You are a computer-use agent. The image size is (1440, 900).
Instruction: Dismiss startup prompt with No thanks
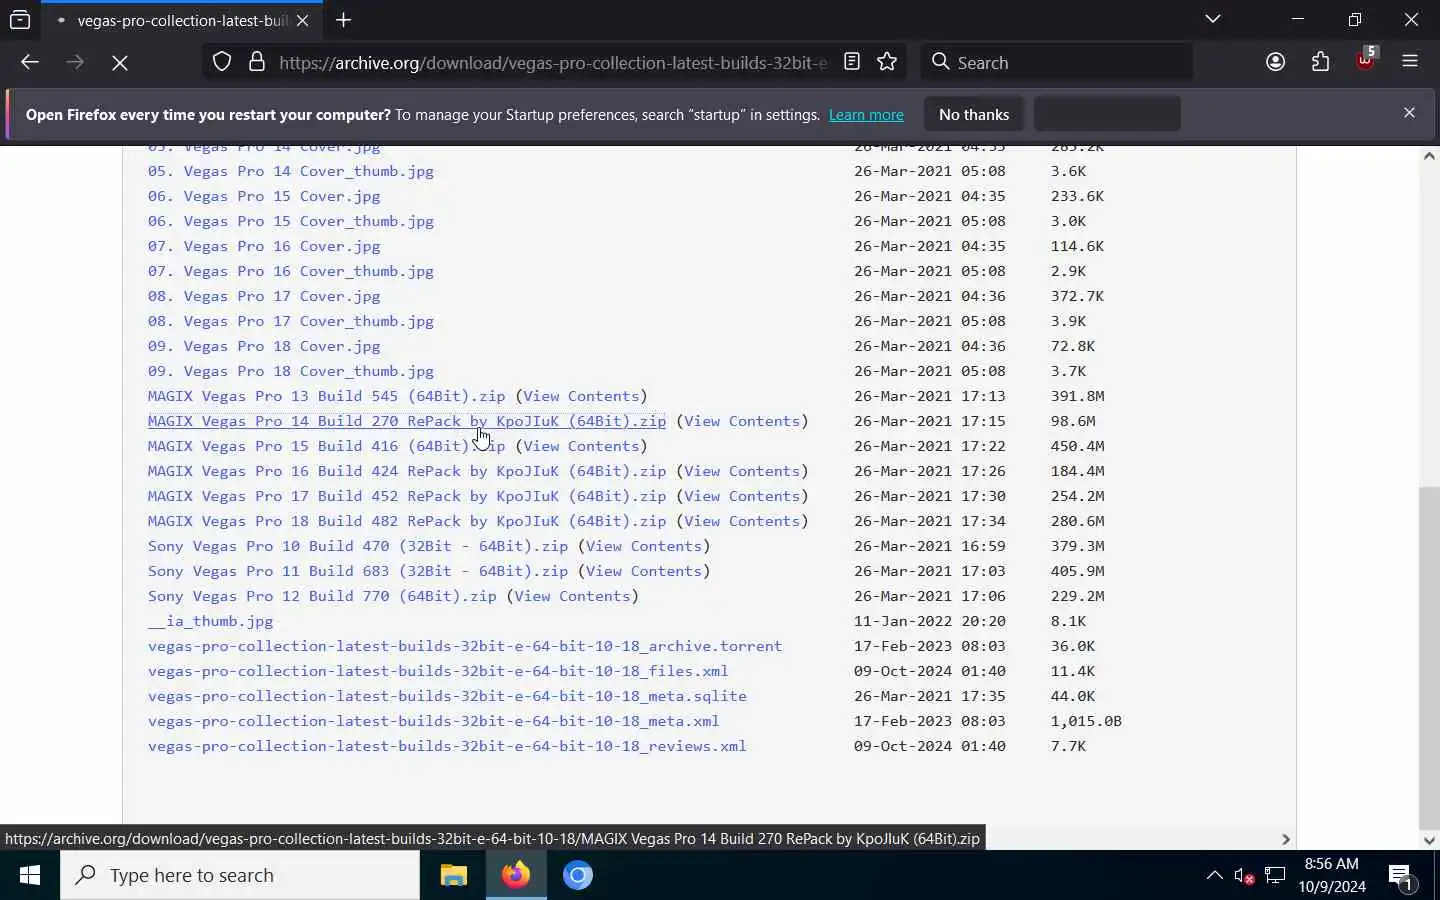(x=974, y=115)
